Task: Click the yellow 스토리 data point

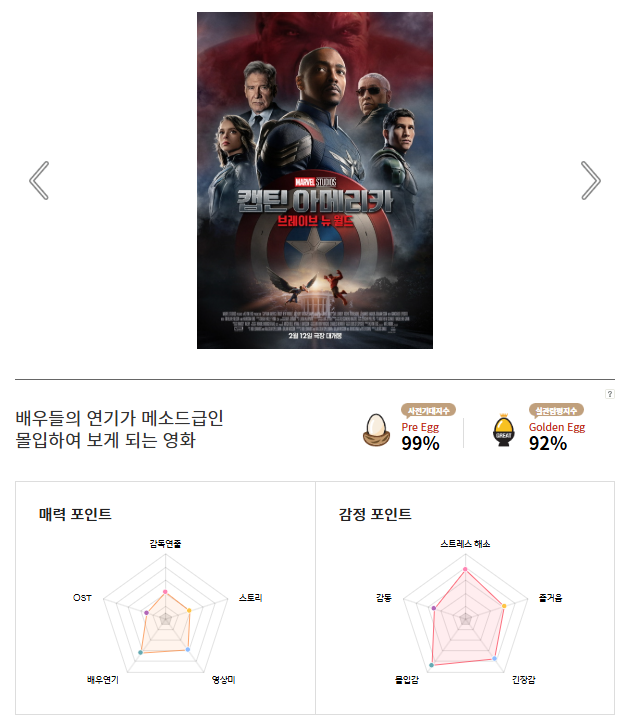Action: (189, 611)
